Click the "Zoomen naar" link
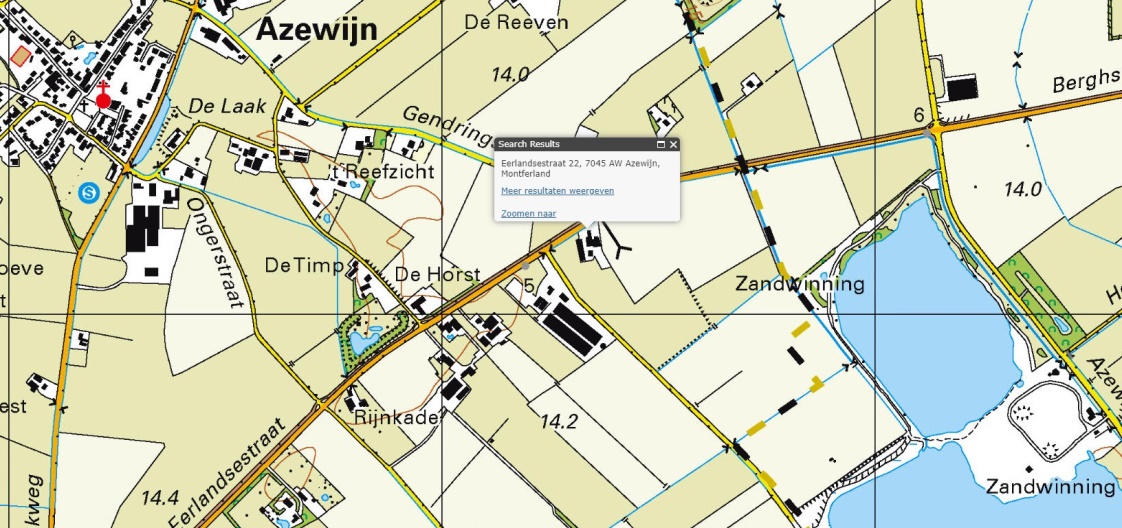 (528, 213)
